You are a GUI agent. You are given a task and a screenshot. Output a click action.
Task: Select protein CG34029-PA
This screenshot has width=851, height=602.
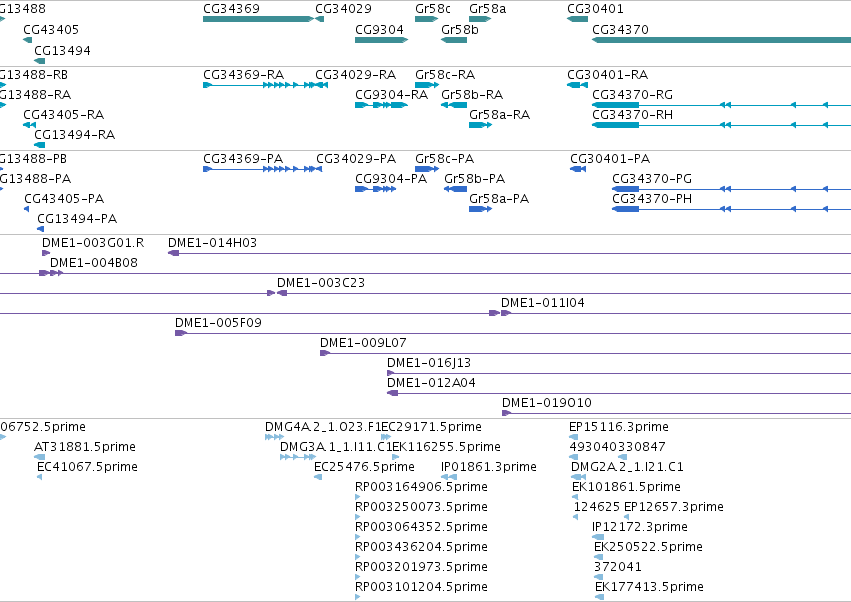[x=356, y=159]
